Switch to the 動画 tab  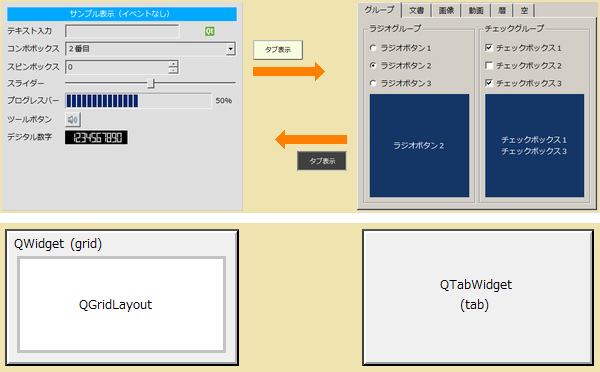(x=476, y=11)
